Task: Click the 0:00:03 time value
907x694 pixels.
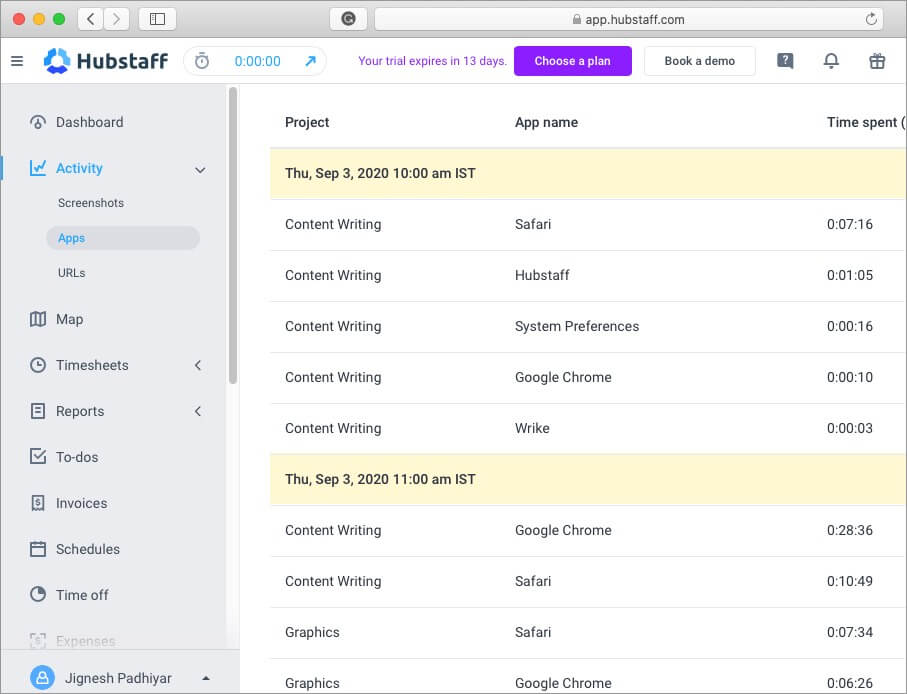Action: tap(850, 428)
